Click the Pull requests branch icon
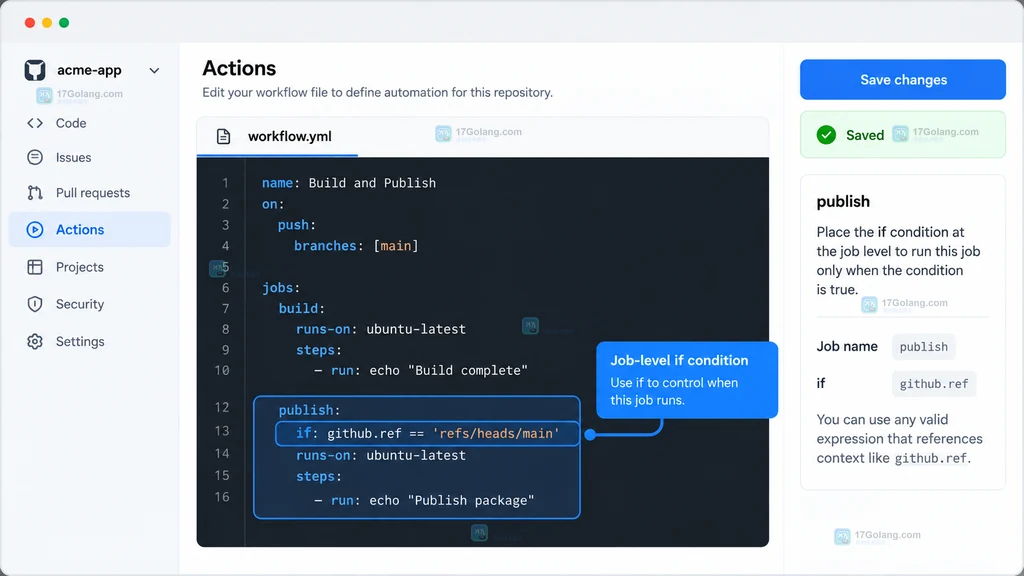1024x576 pixels. coord(35,193)
